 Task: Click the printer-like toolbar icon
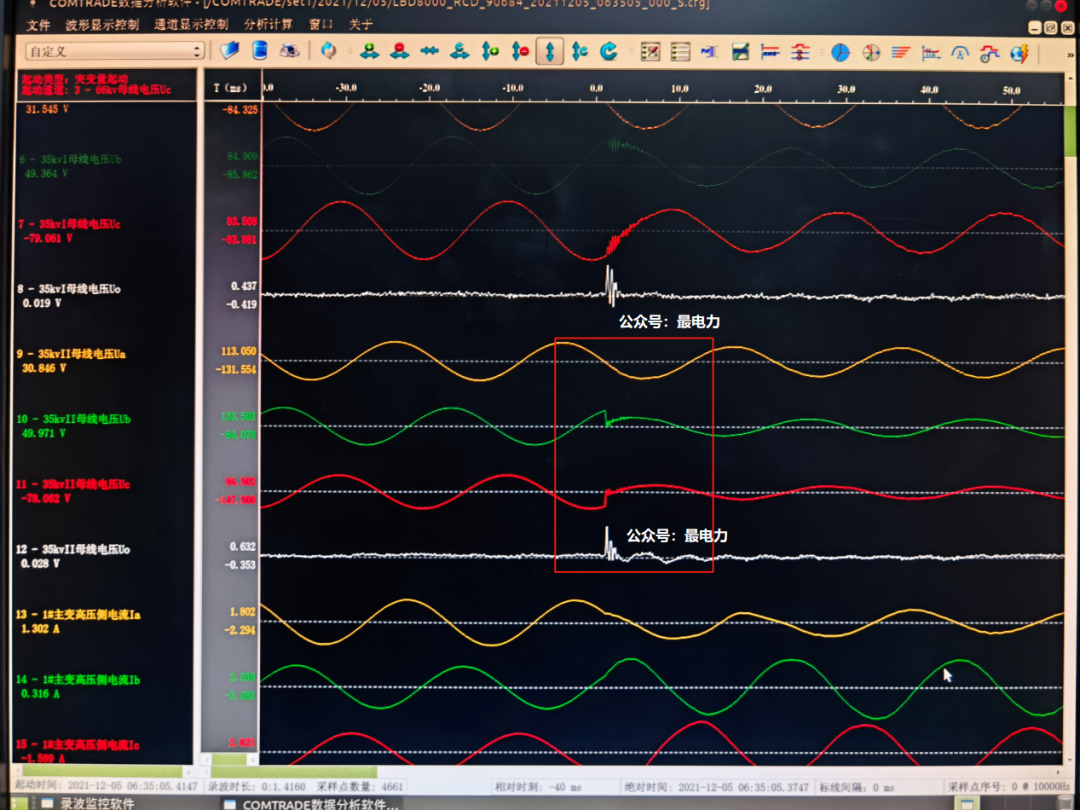click(x=289, y=51)
